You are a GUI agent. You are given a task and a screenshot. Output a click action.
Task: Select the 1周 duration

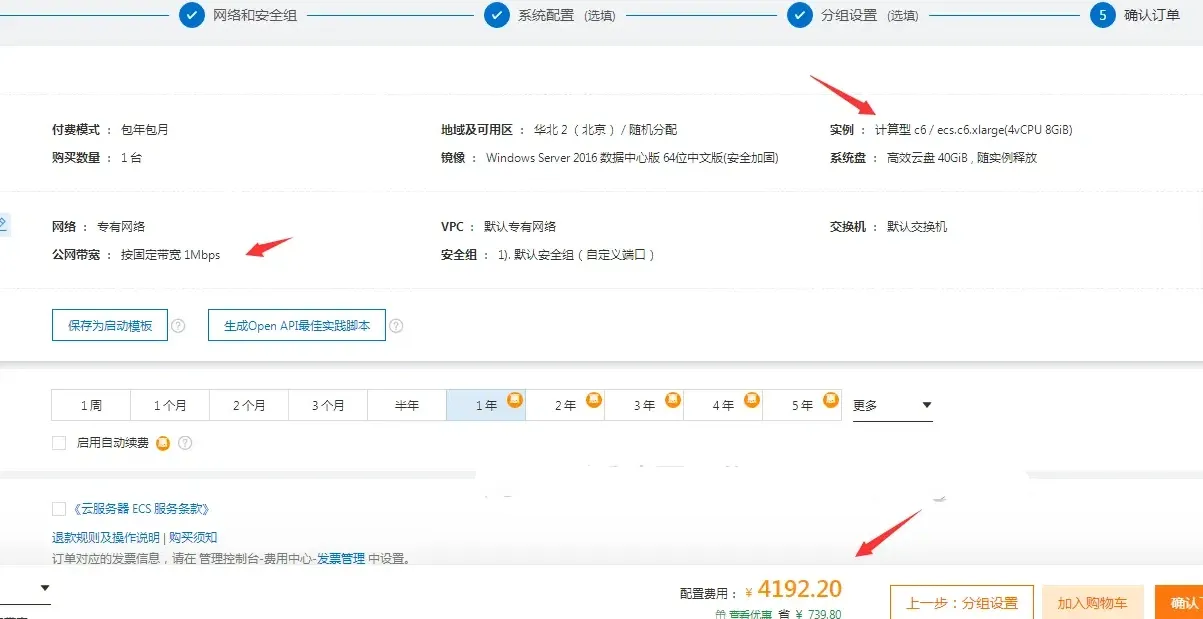coord(91,405)
